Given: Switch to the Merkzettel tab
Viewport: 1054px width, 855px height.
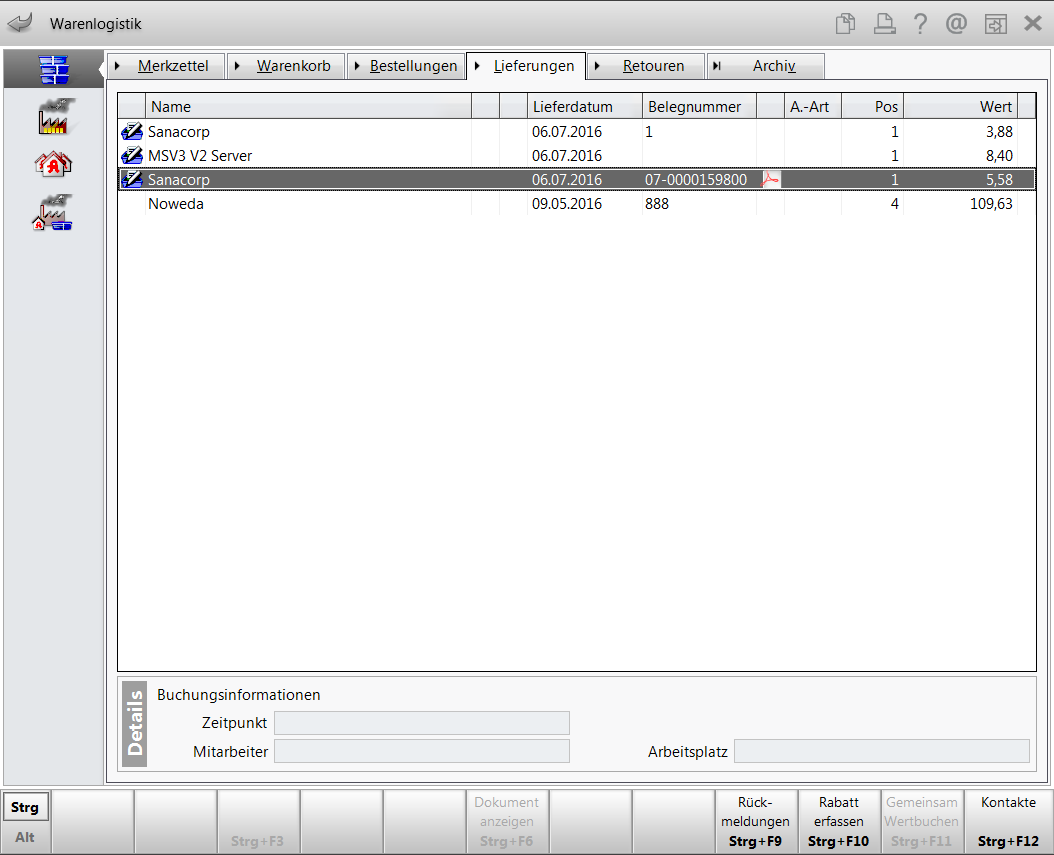Looking at the screenshot, I should (166, 66).
